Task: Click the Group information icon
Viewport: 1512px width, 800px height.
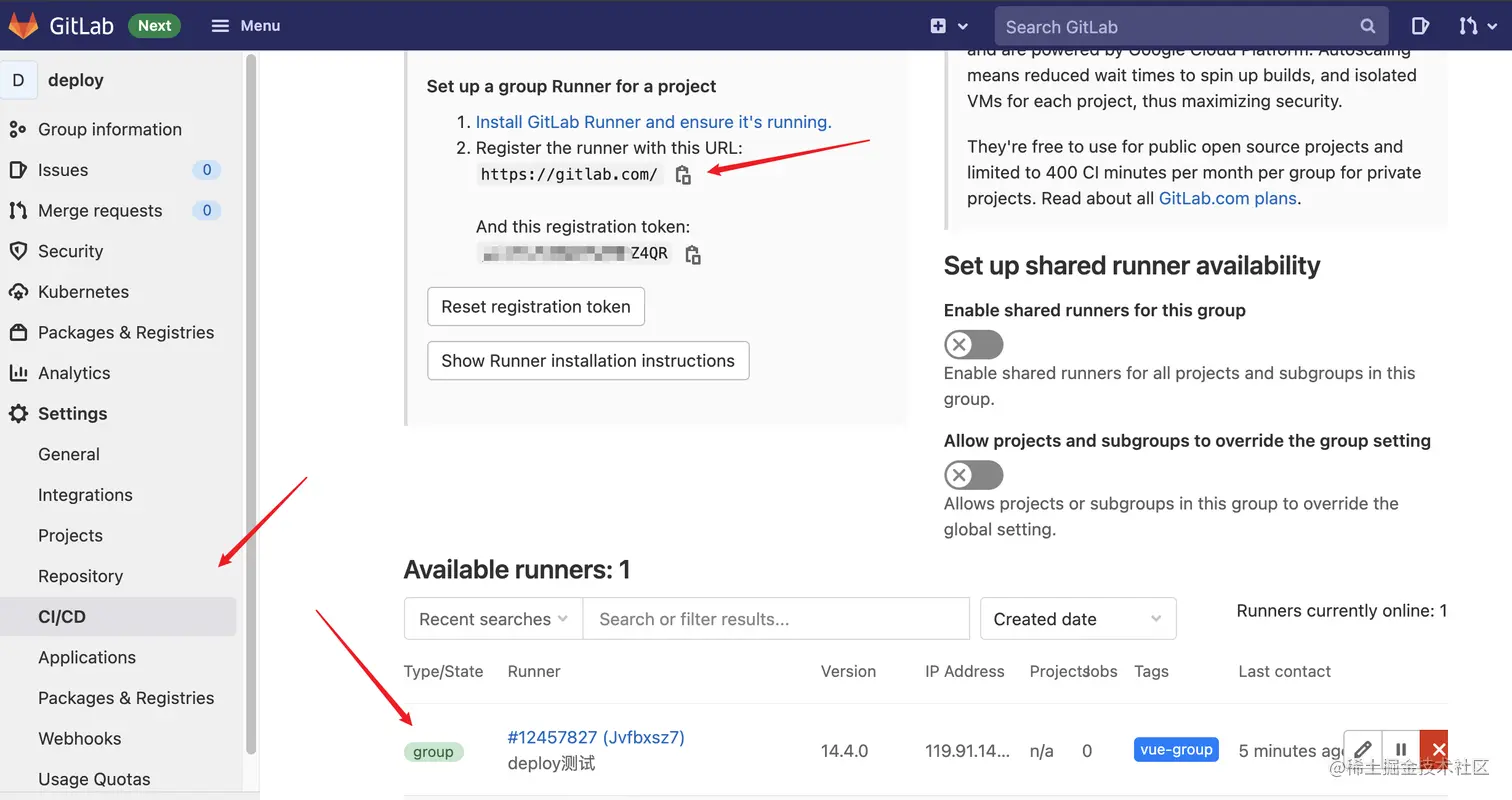Action: coord(18,129)
